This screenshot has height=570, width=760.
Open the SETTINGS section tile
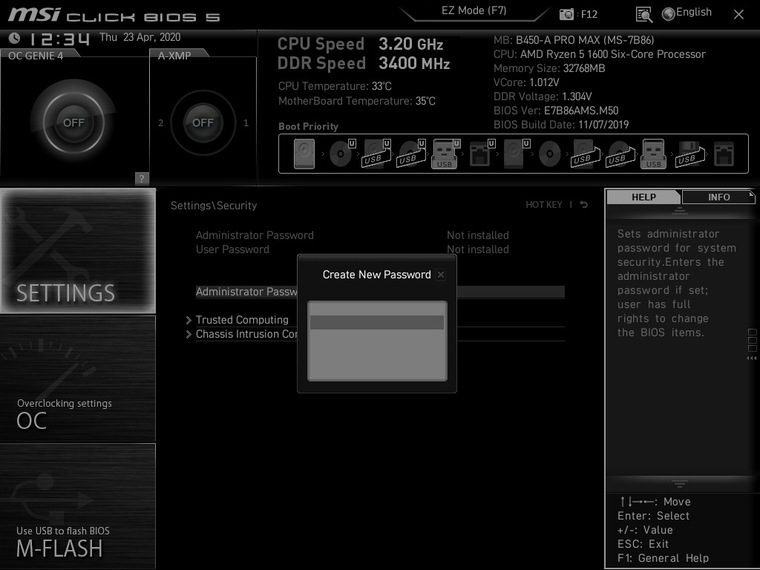click(78, 251)
